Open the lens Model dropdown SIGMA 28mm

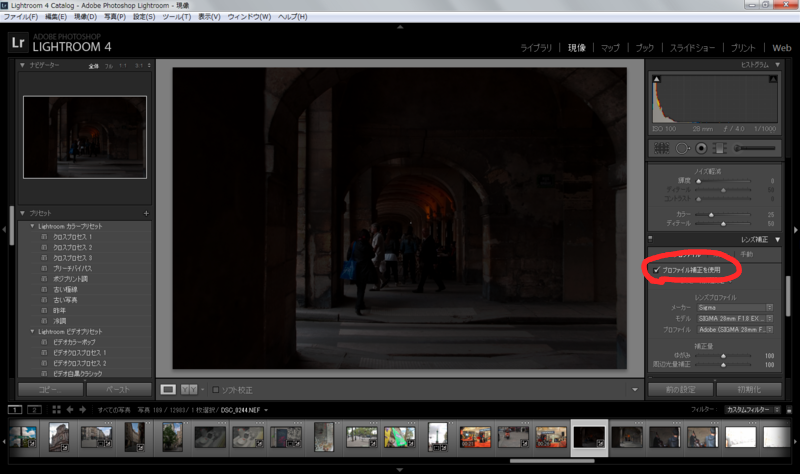pyautogui.click(x=735, y=318)
